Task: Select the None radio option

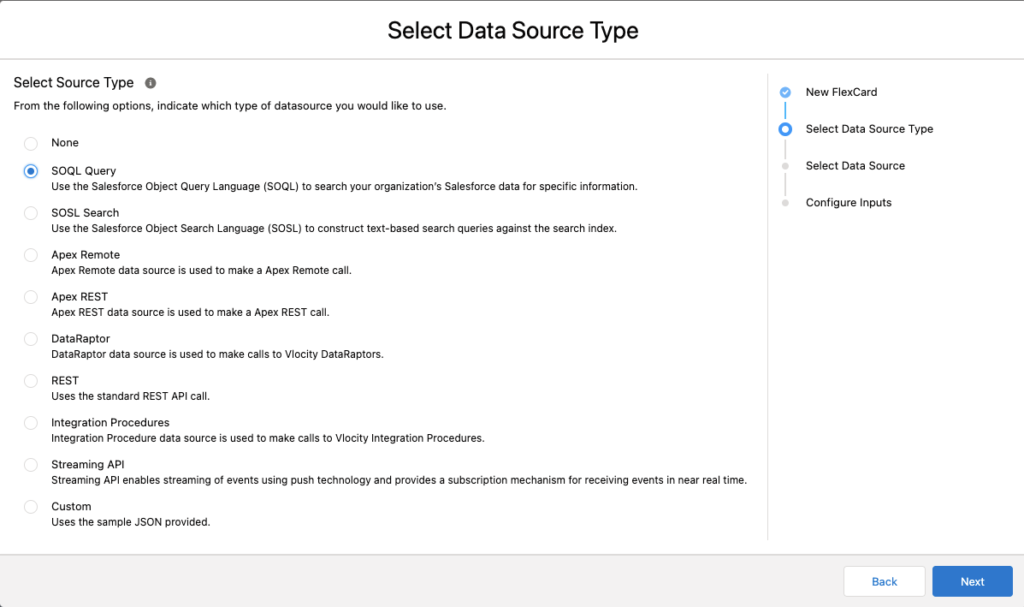Action: tap(31, 143)
